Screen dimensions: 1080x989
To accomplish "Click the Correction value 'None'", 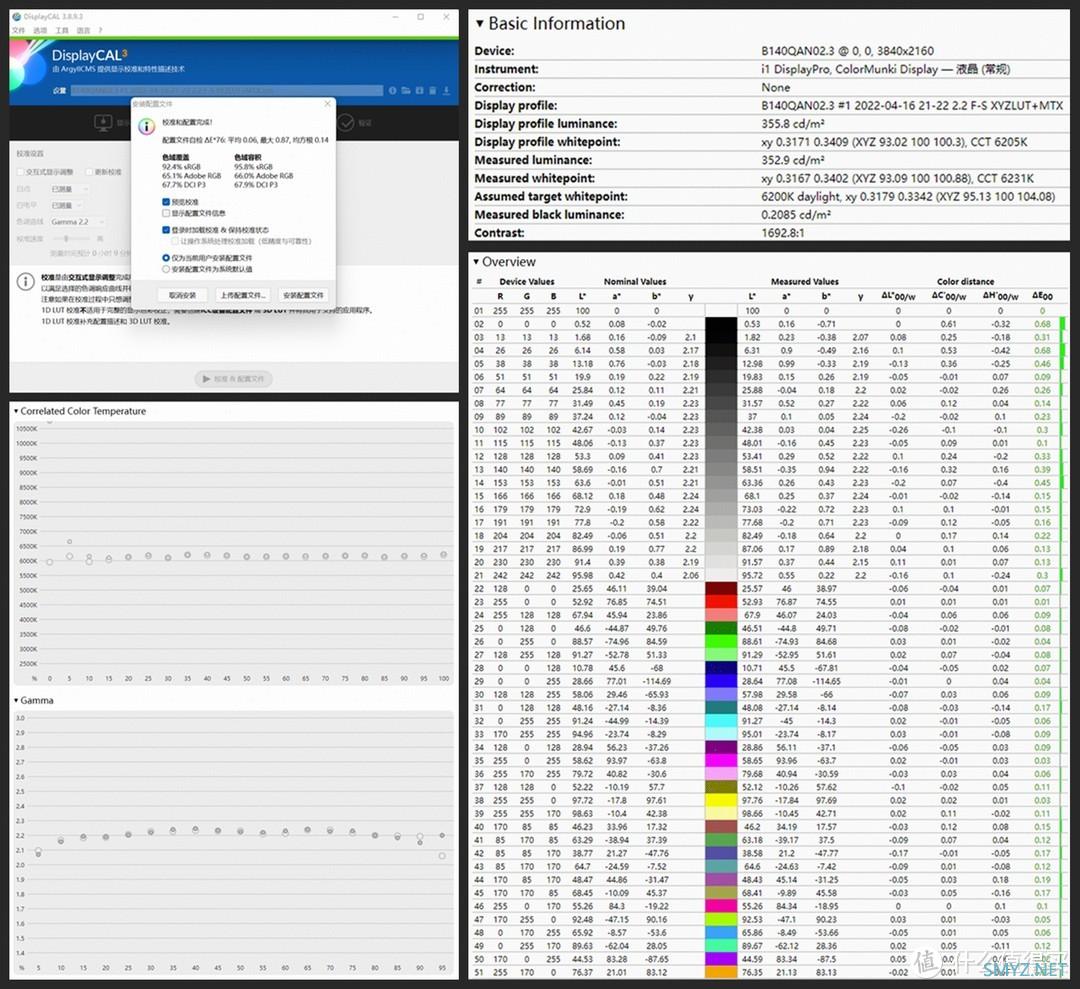I will tap(776, 87).
